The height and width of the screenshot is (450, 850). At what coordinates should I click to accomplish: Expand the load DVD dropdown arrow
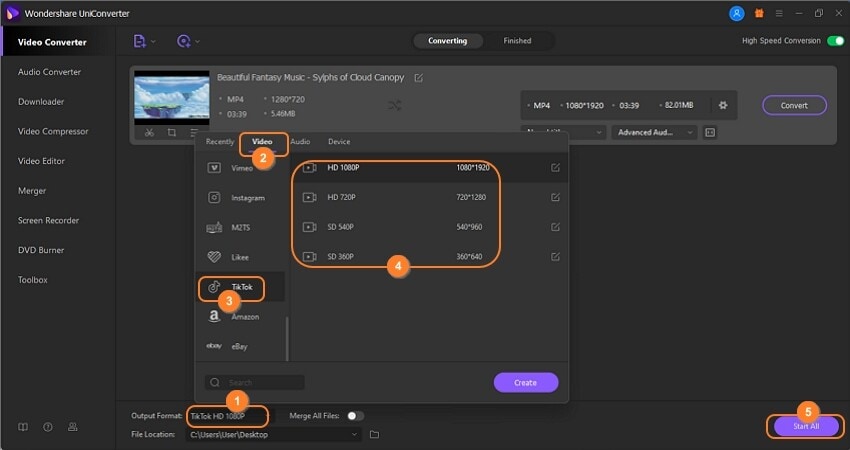(197, 42)
